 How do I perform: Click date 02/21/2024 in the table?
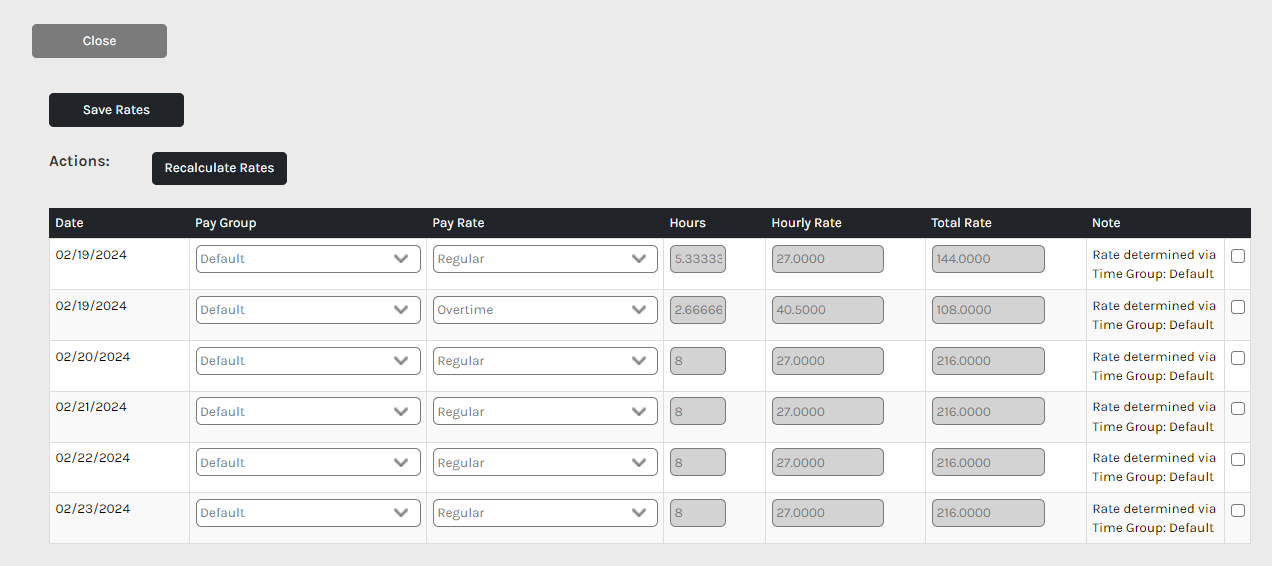(x=91, y=407)
